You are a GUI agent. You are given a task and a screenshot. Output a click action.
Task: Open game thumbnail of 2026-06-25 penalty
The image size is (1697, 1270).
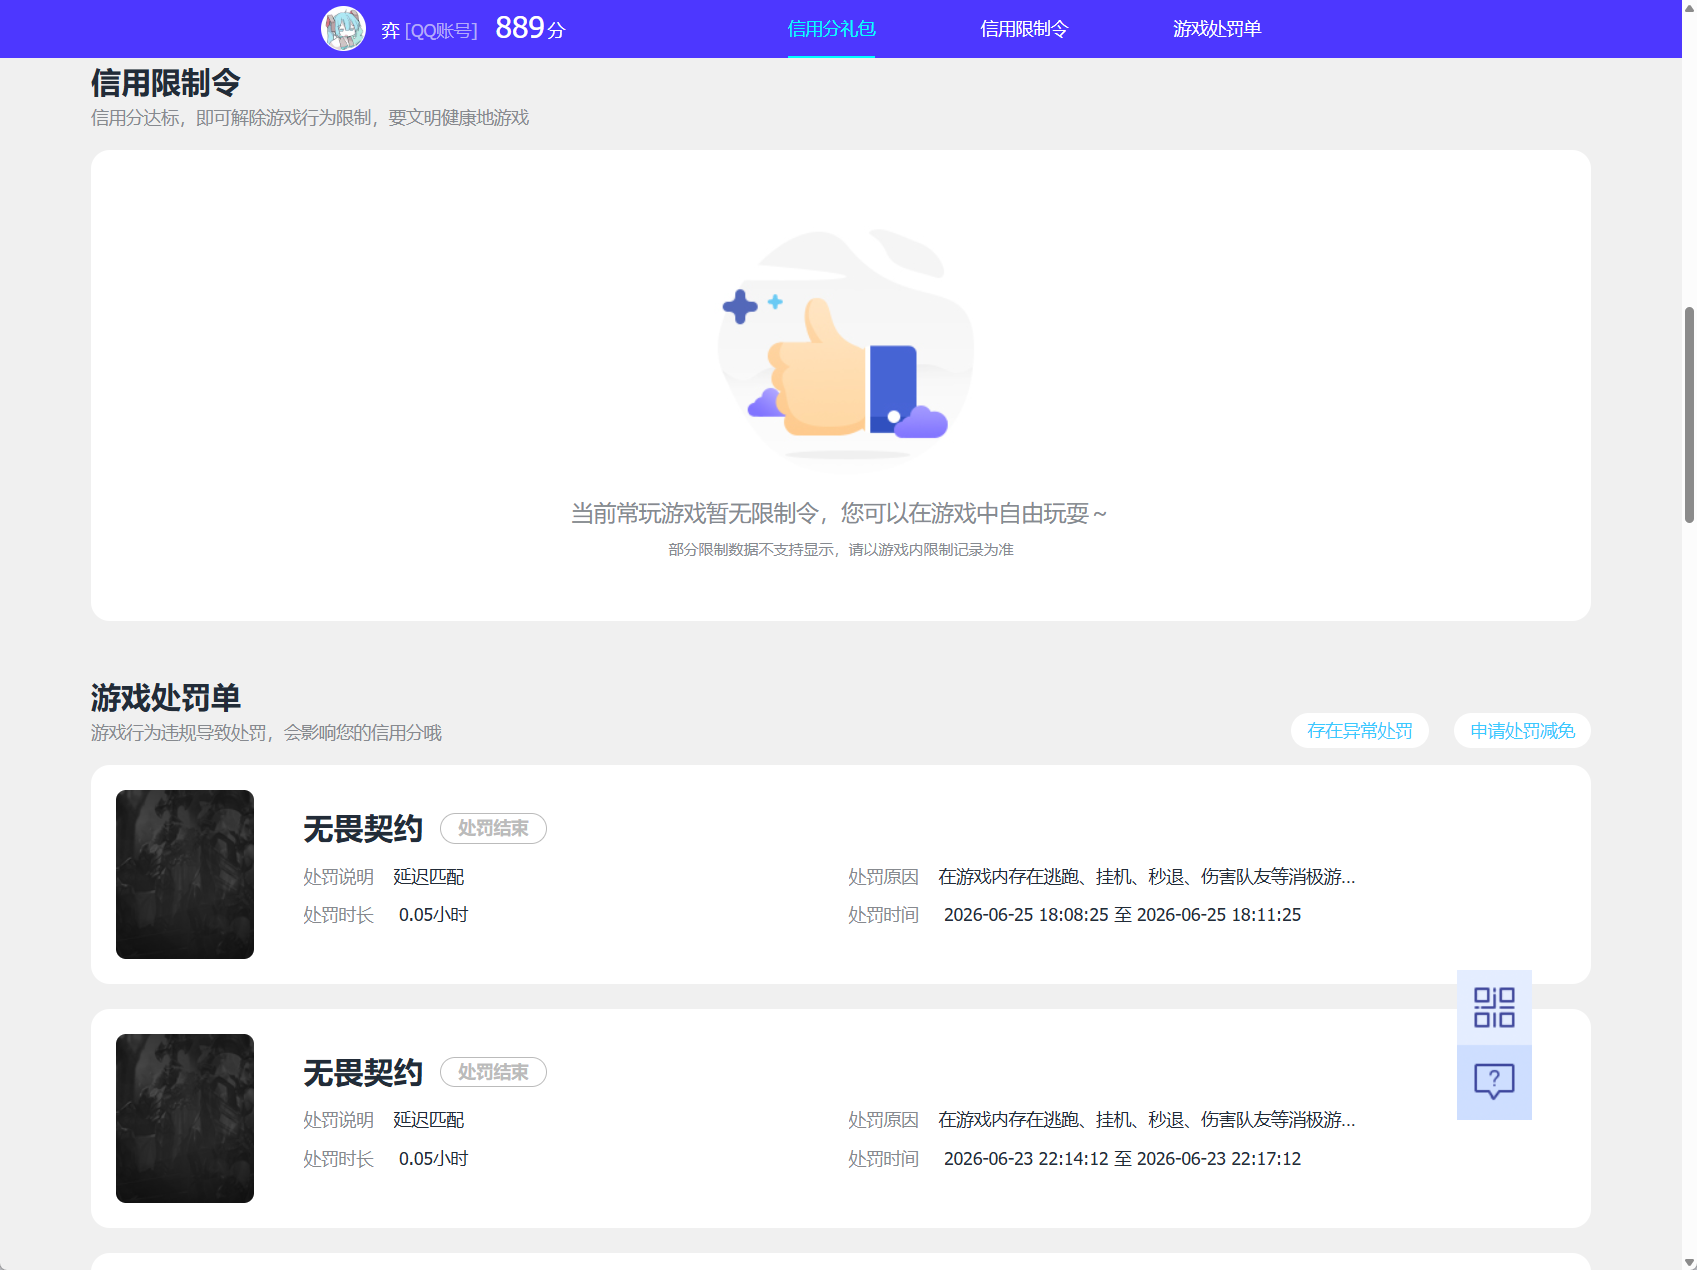185,874
